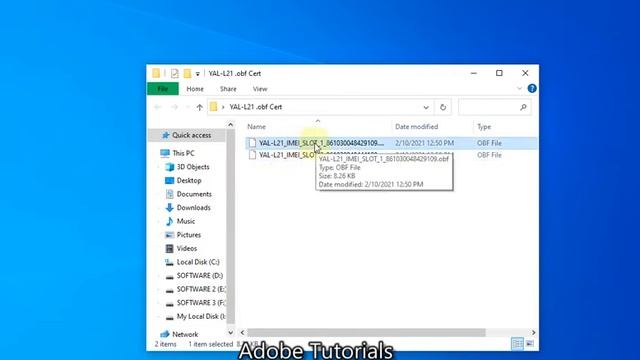Close the File Explorer window
The image size is (640, 360).
click(x=525, y=73)
